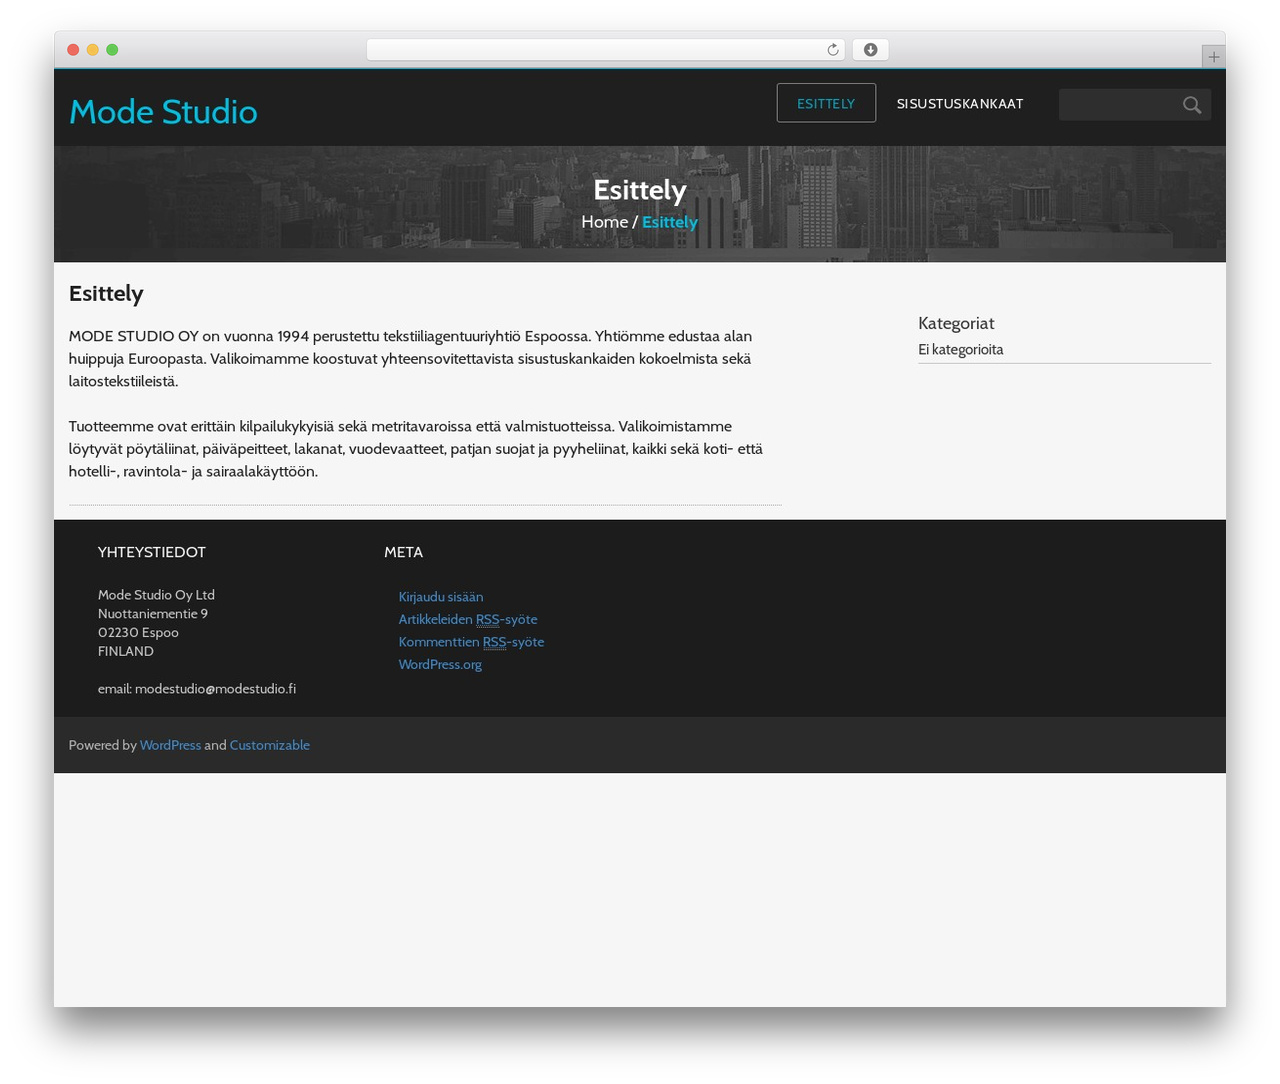Open the Esittely menu item
Screen dimensions: 1280x1084
click(826, 103)
